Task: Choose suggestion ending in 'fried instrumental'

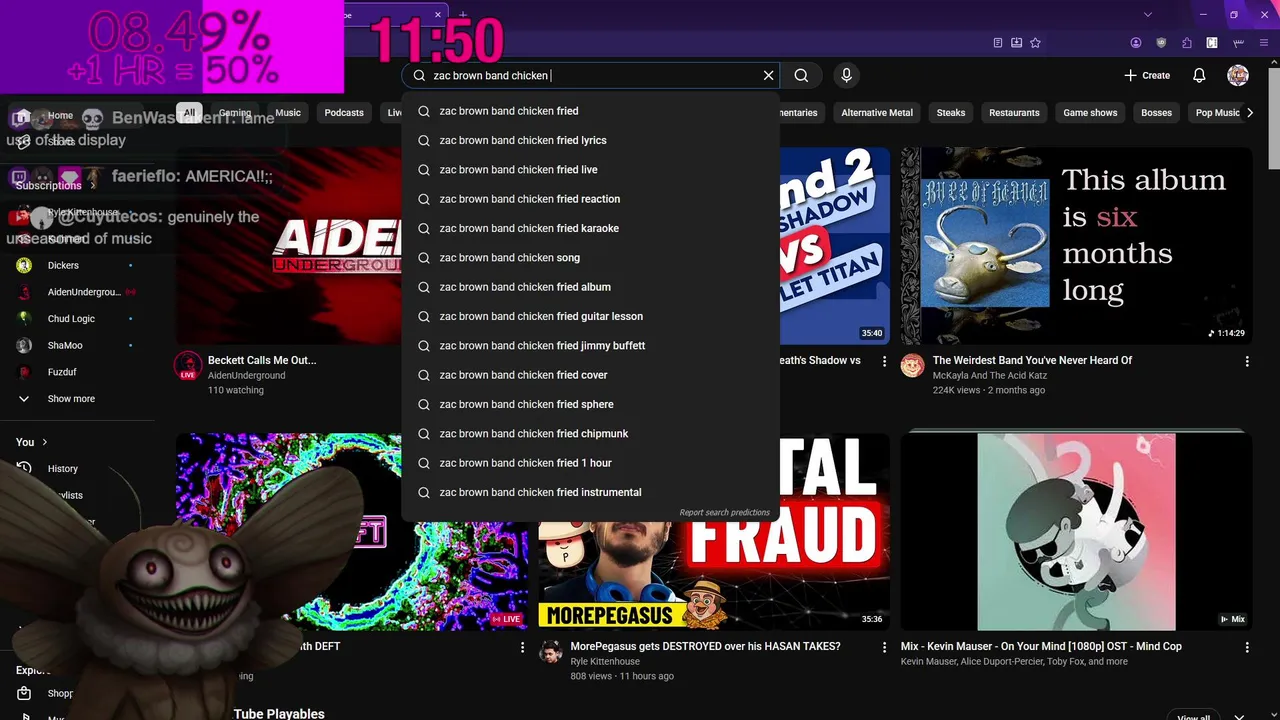Action: point(590,492)
